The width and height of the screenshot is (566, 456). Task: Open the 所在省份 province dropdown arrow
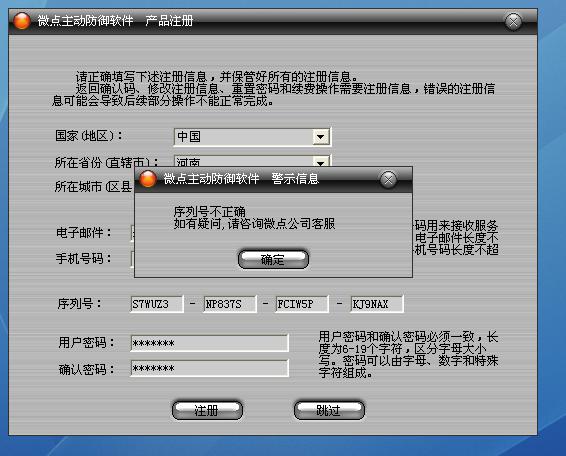pyautogui.click(x=321, y=161)
